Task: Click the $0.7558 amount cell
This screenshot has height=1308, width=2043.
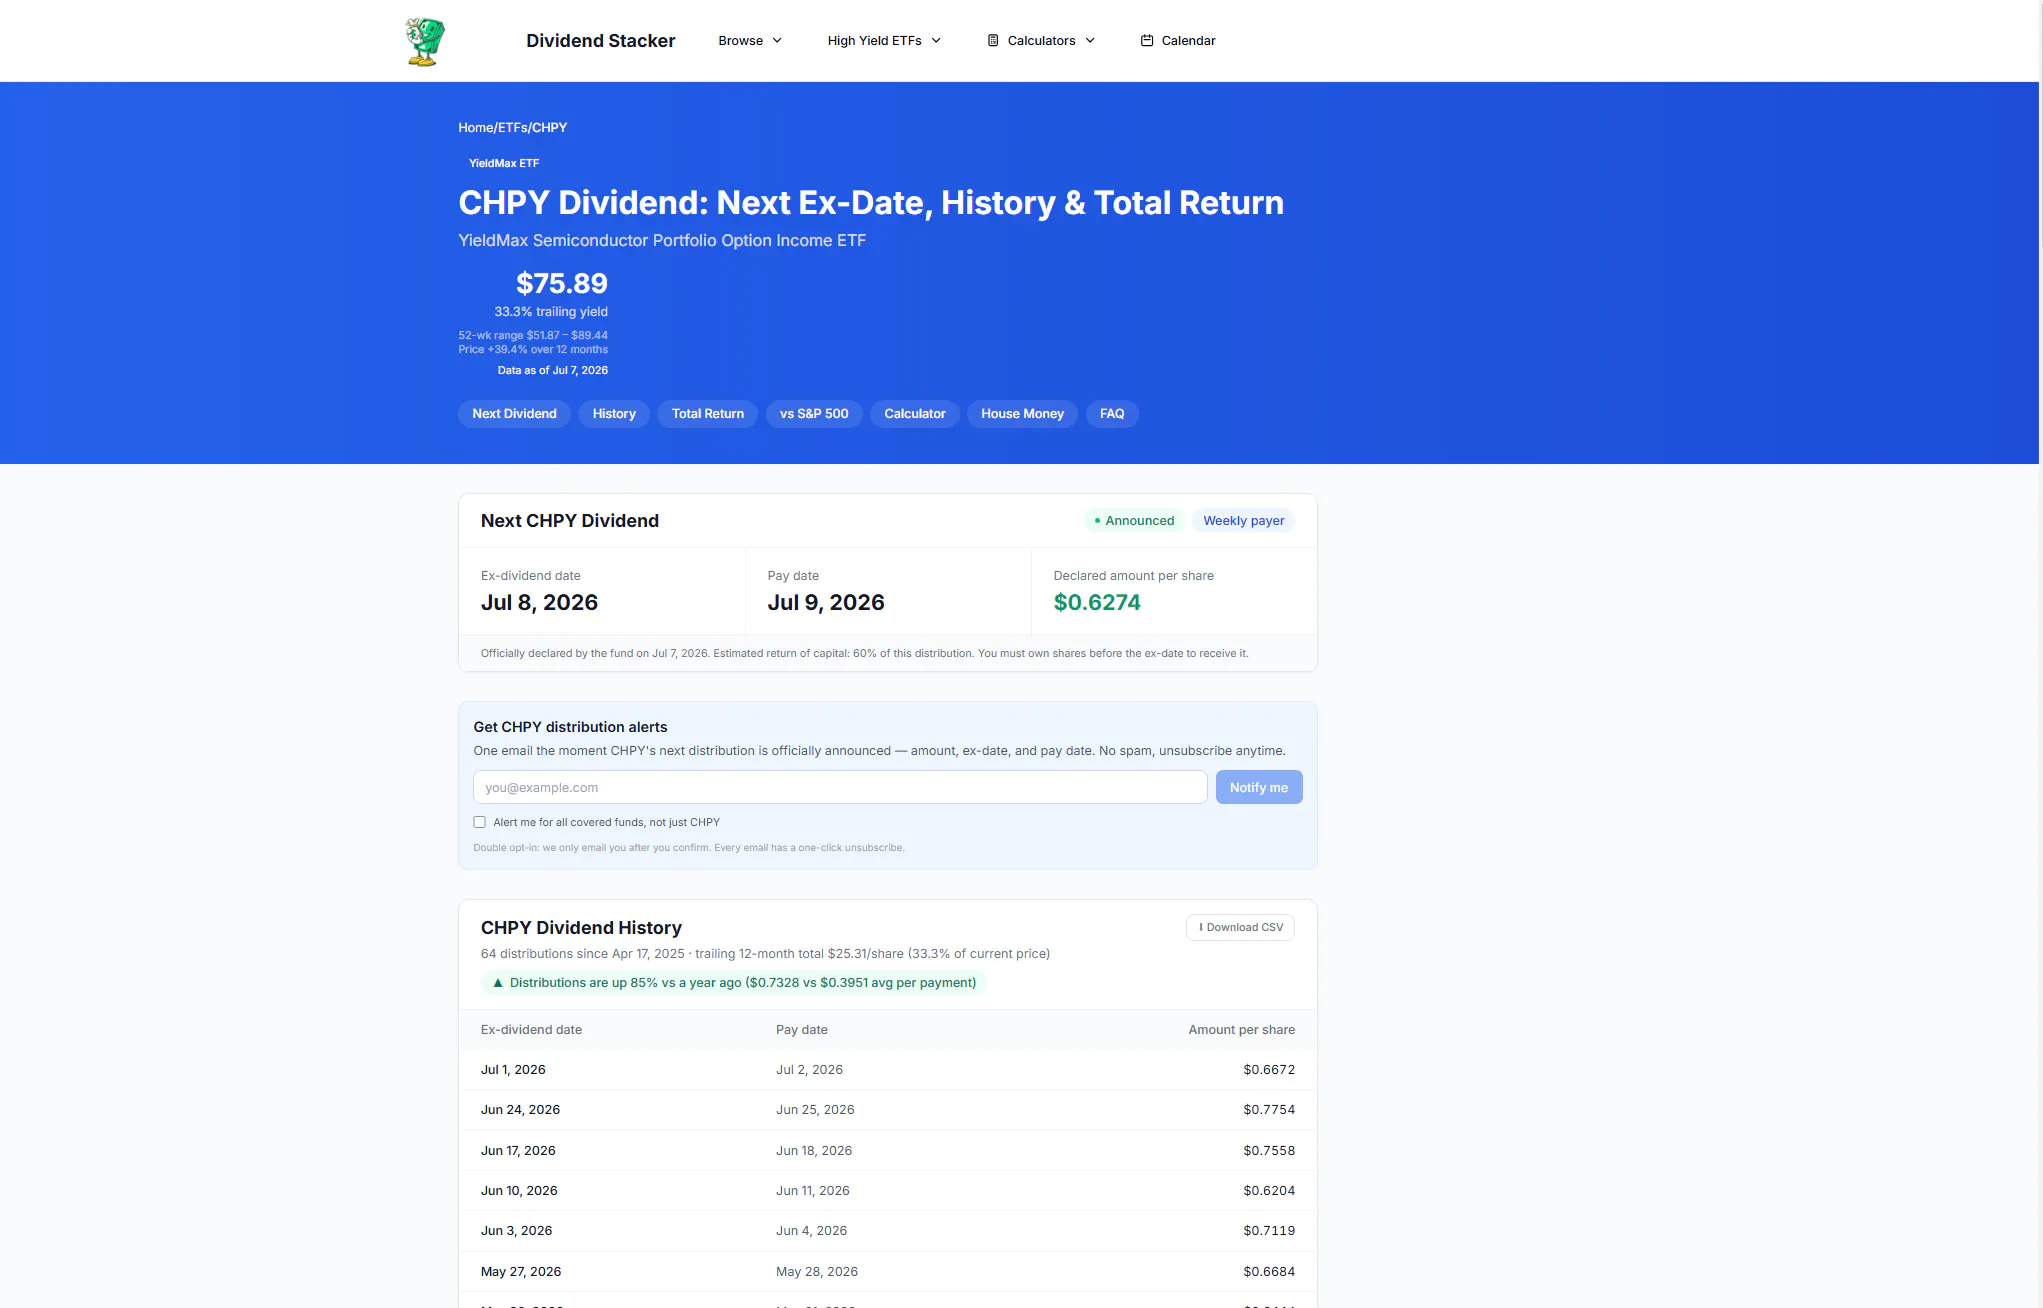Action: (1269, 1151)
